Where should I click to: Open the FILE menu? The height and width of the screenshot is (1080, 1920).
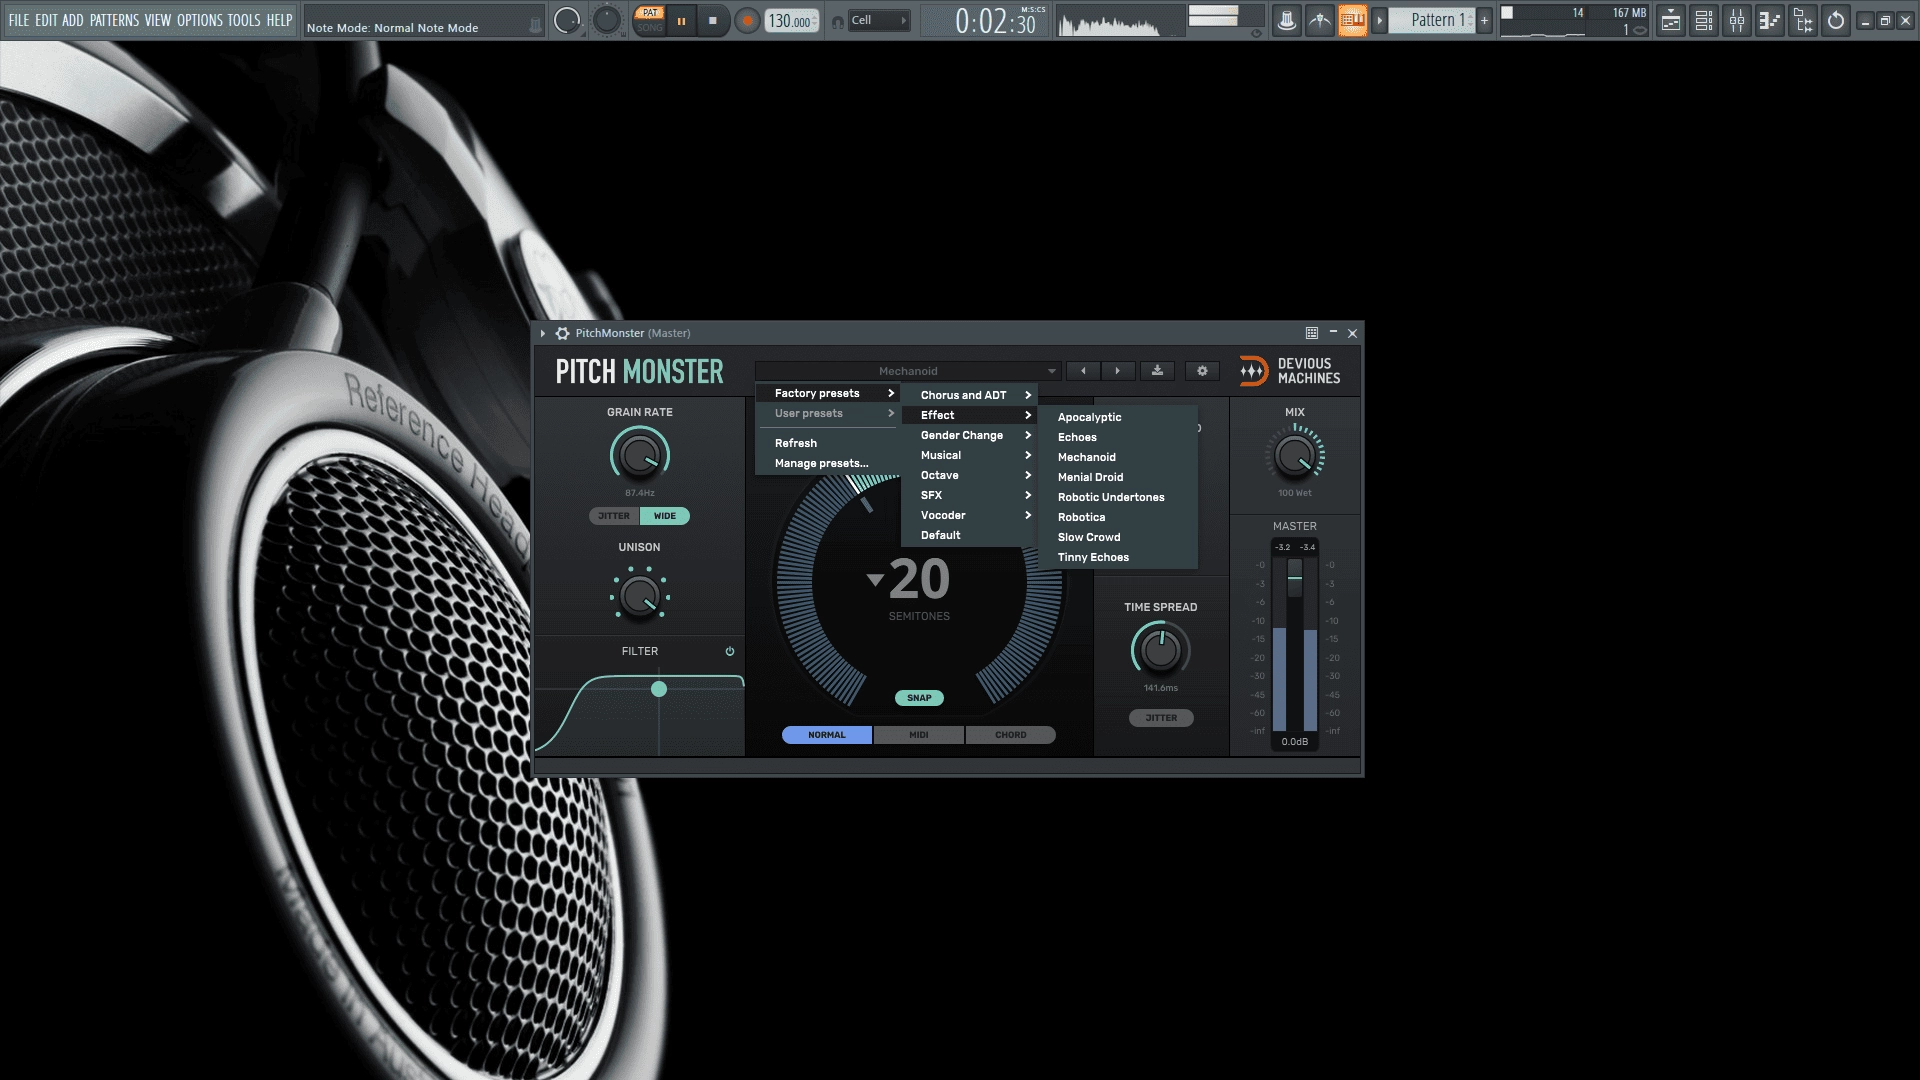(x=19, y=20)
